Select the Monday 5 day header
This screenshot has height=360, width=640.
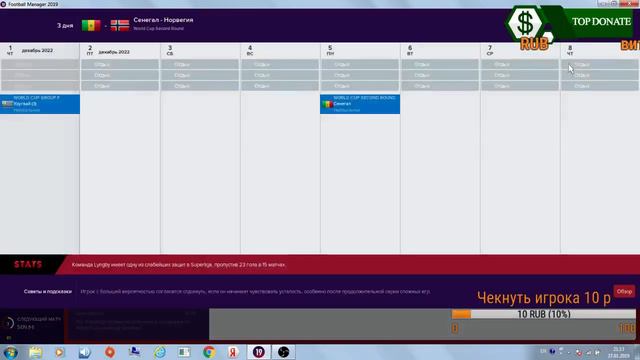360,50
